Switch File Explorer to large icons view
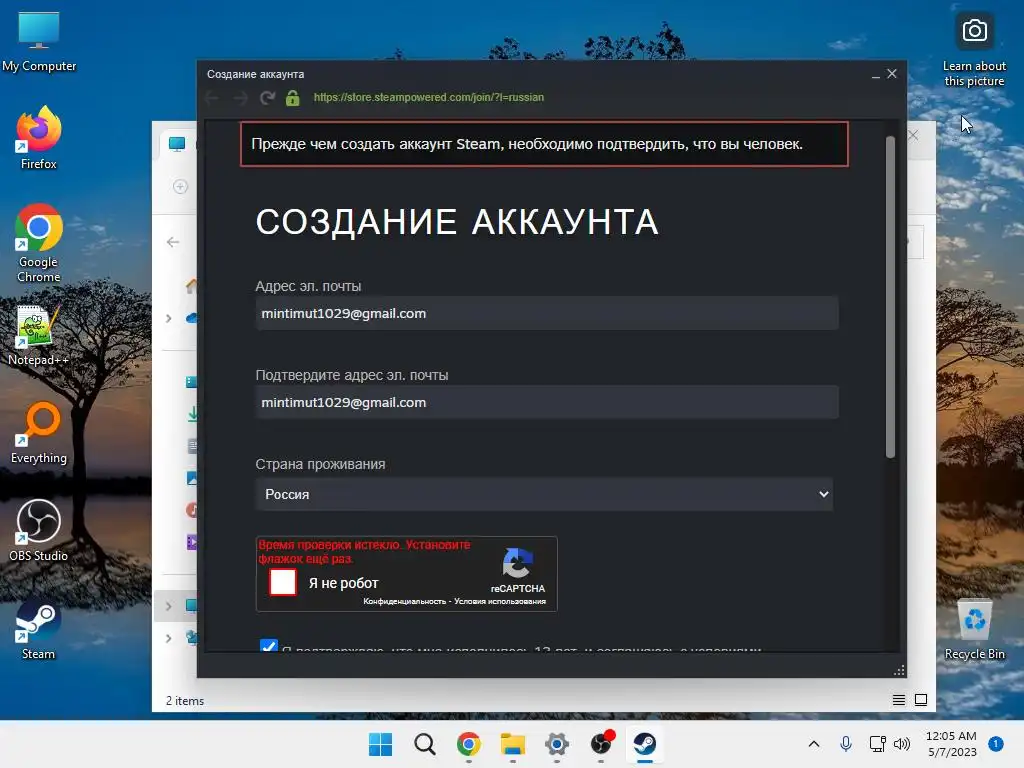 coord(921,700)
